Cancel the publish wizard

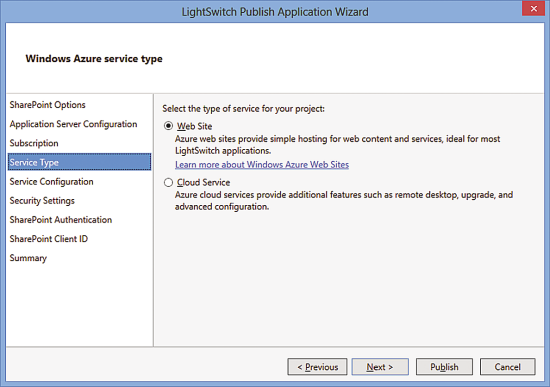[508, 367]
